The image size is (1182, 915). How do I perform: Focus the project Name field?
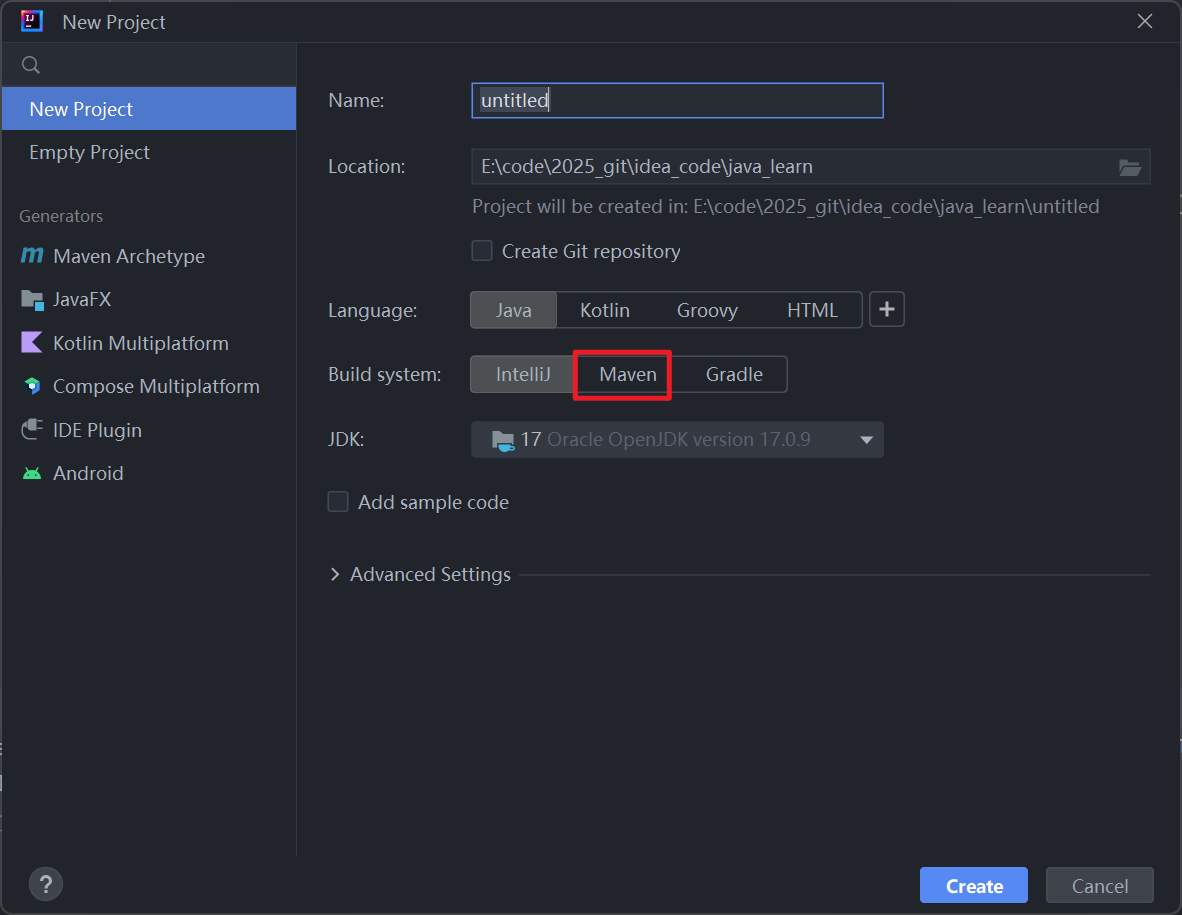coord(677,100)
